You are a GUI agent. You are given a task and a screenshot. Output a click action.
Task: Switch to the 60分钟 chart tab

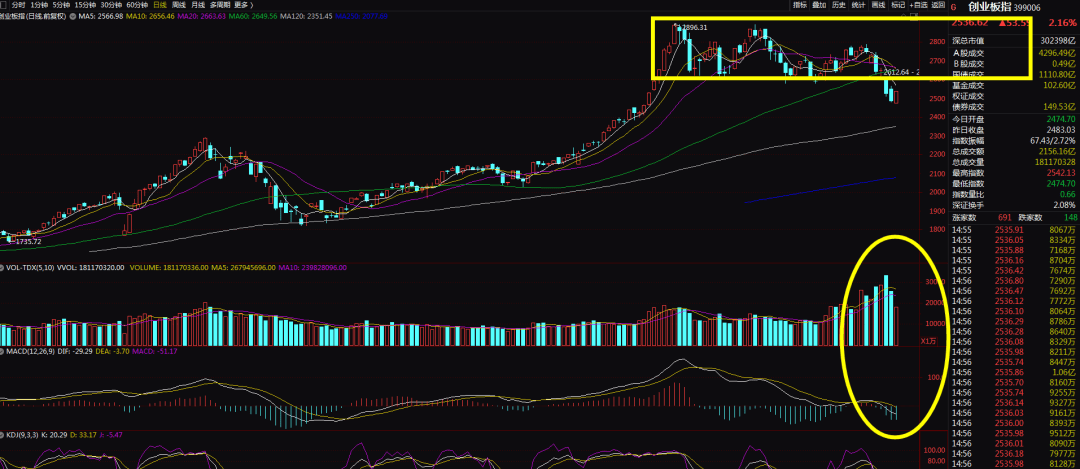[x=135, y=5]
